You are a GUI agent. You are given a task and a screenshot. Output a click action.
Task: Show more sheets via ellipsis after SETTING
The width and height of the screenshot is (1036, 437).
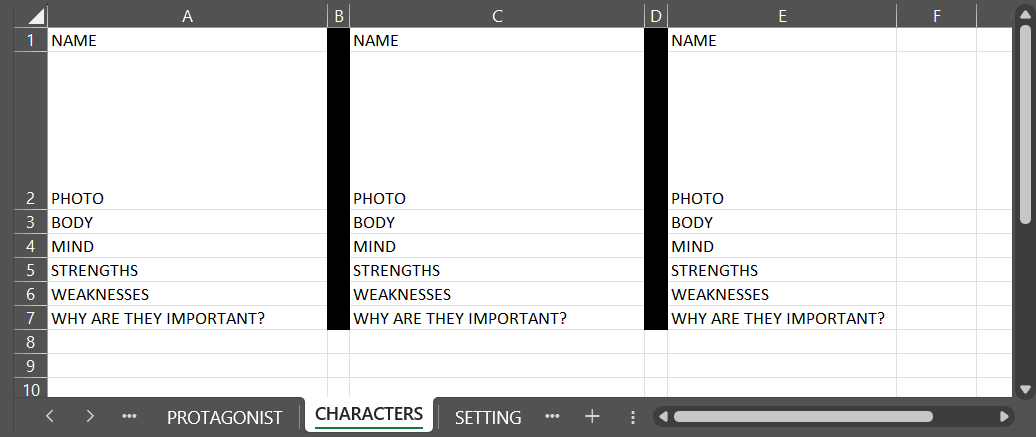click(553, 417)
